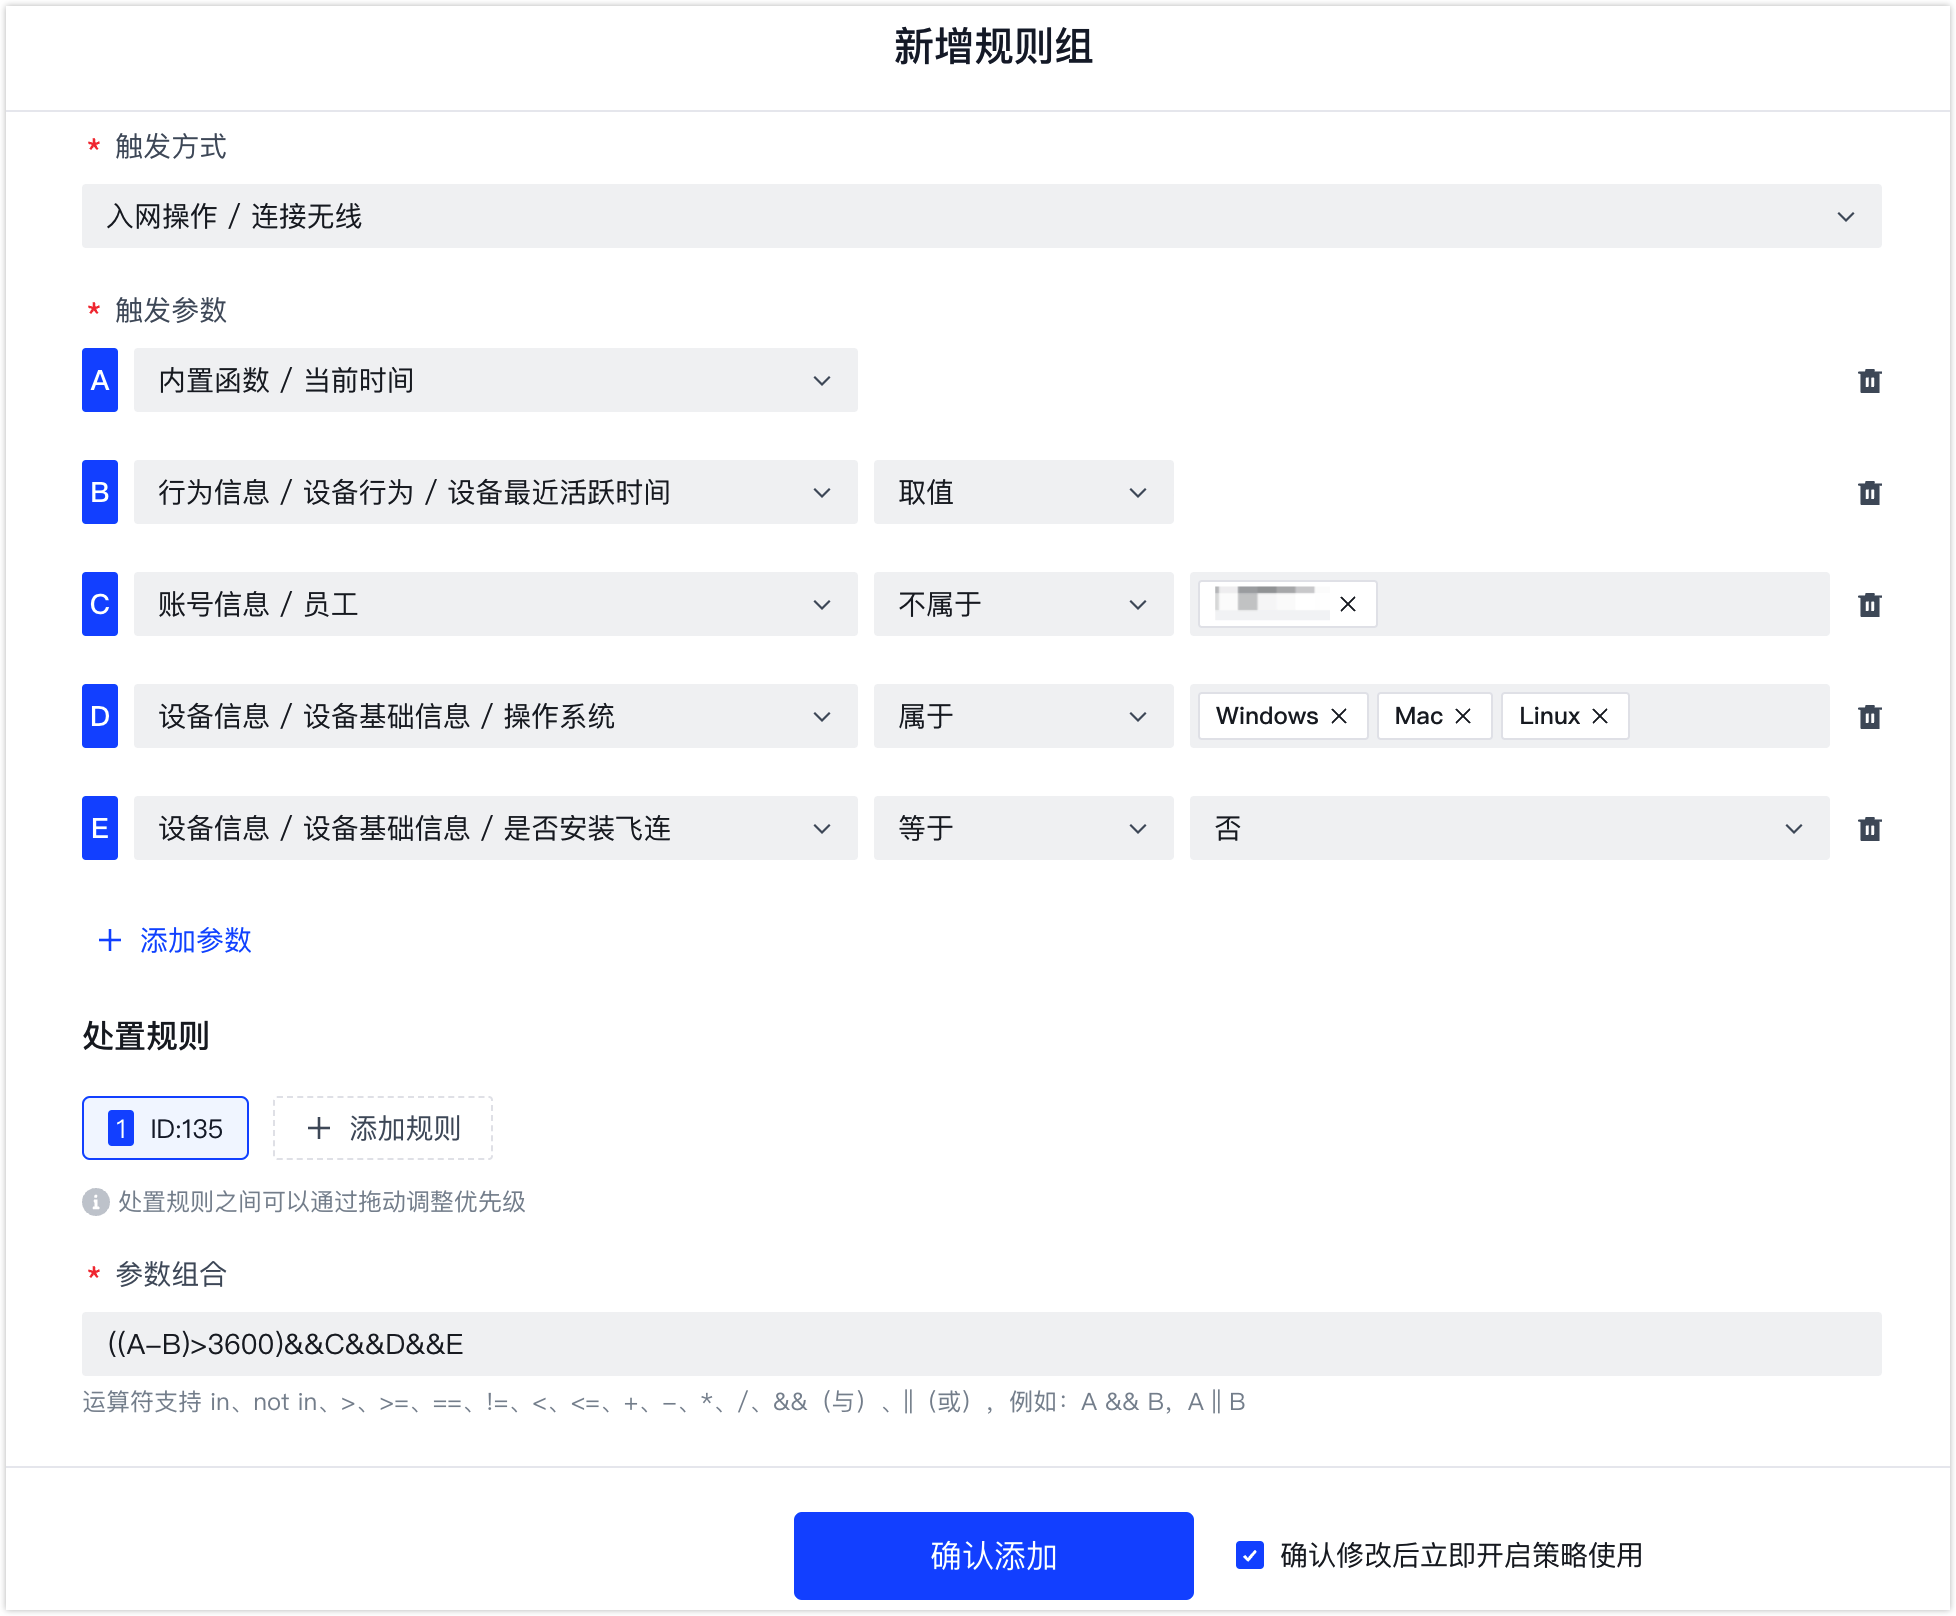
Task: Delete parameter D with trash icon
Action: click(x=1869, y=717)
